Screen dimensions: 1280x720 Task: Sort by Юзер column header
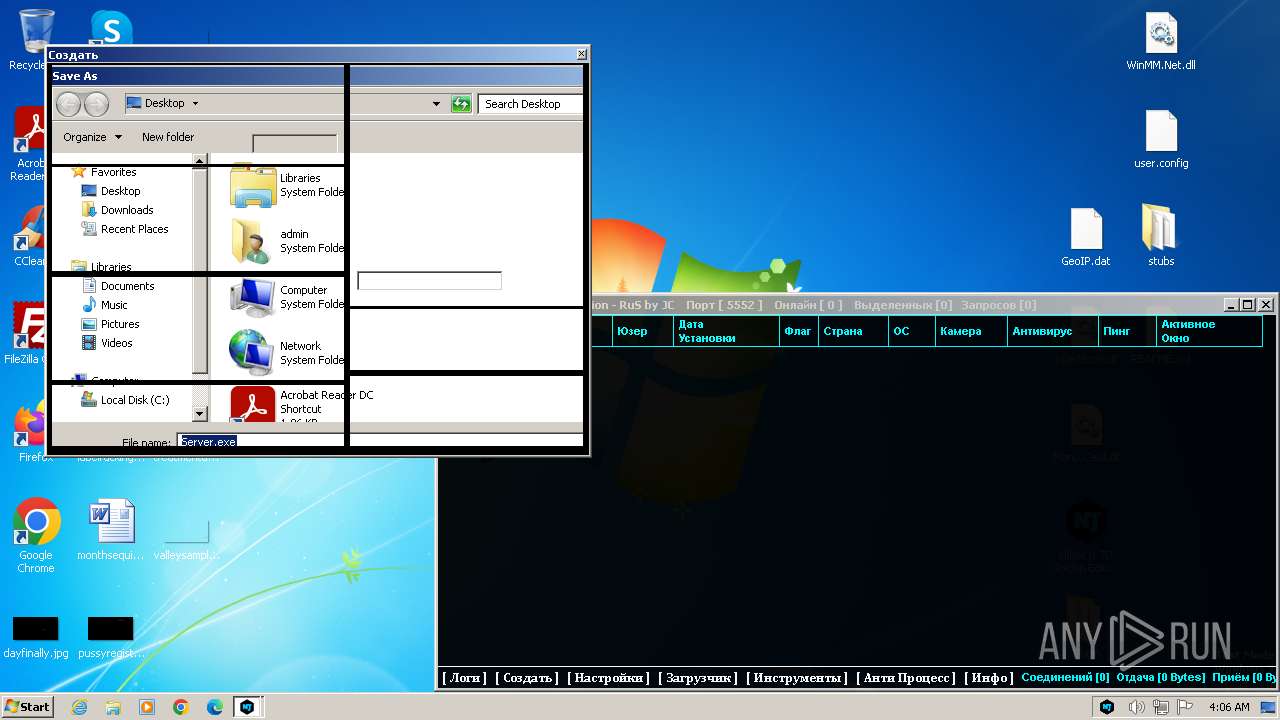pos(641,331)
